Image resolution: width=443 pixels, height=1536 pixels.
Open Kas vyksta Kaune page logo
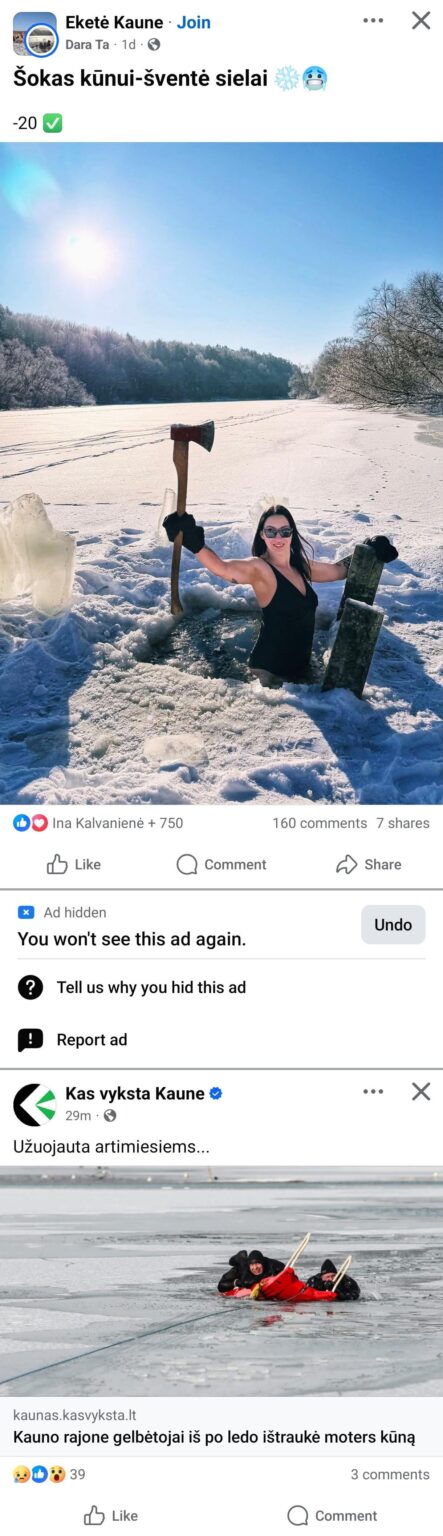coord(35,1105)
